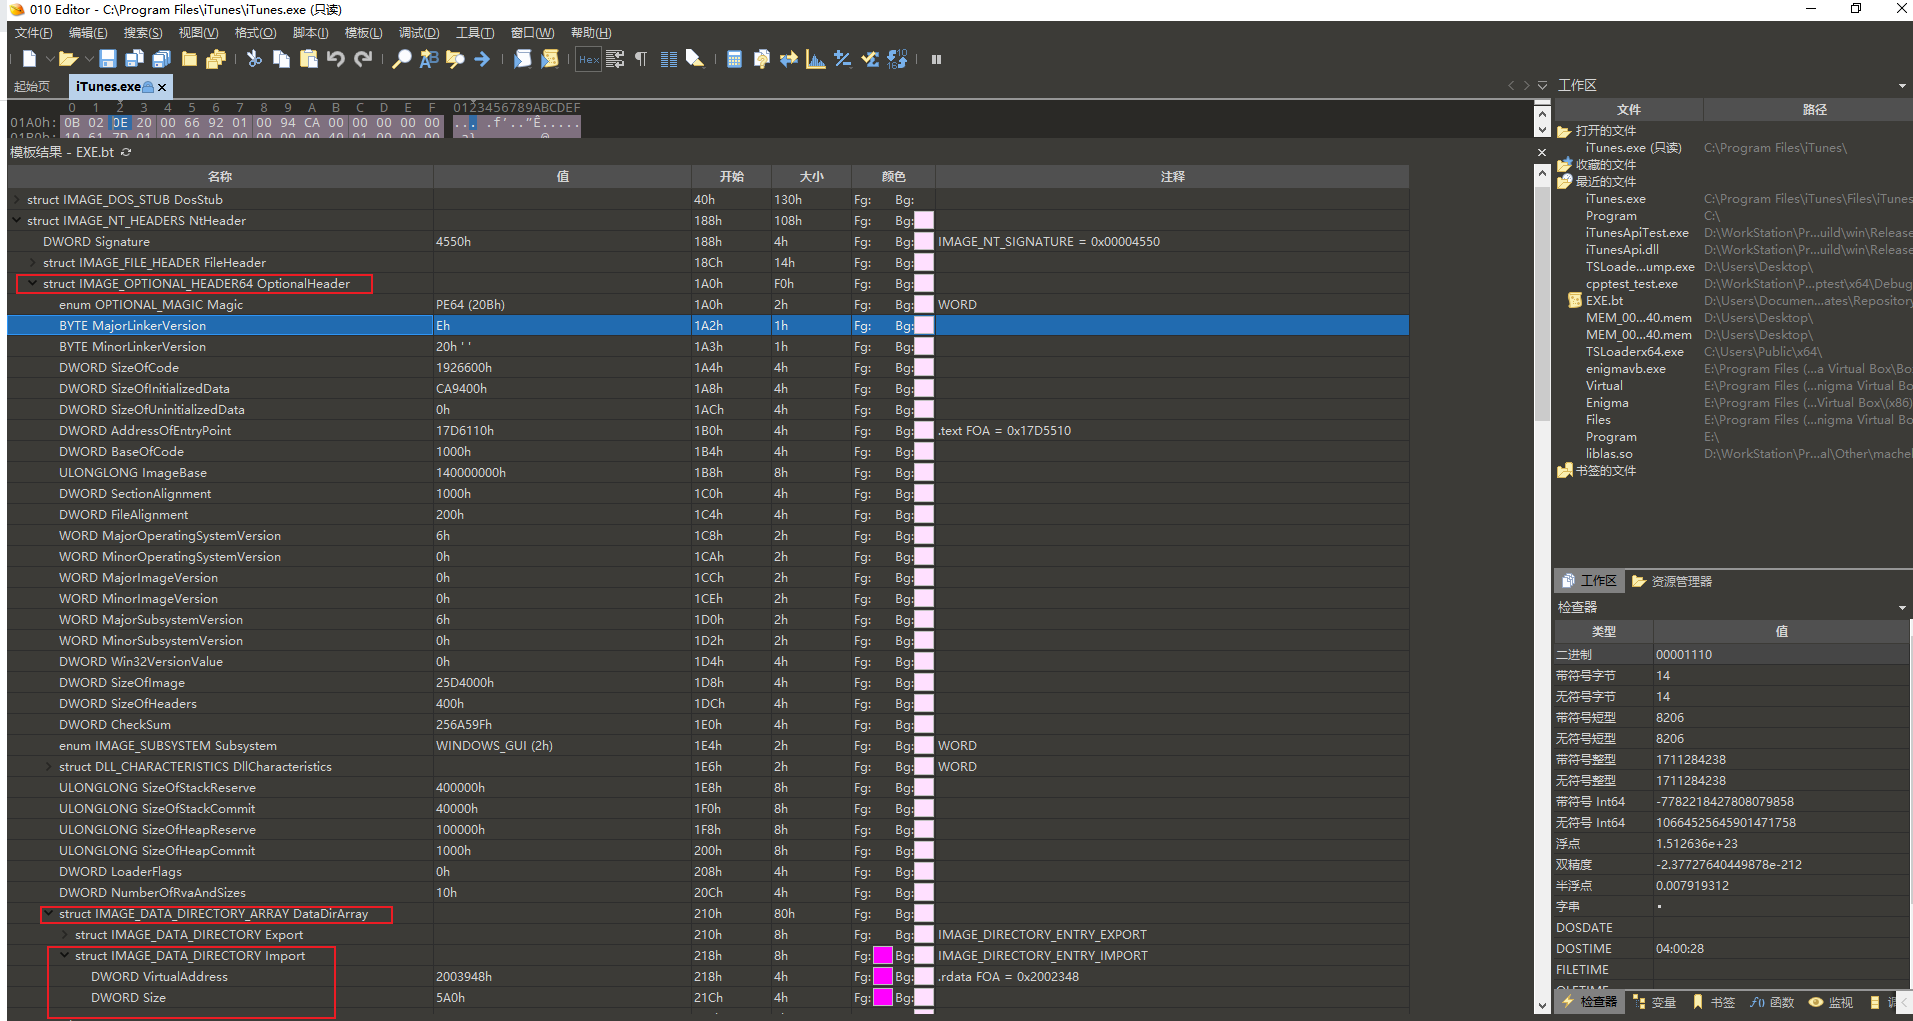
Task: Click the Open file folder icon
Action: pos(68,59)
